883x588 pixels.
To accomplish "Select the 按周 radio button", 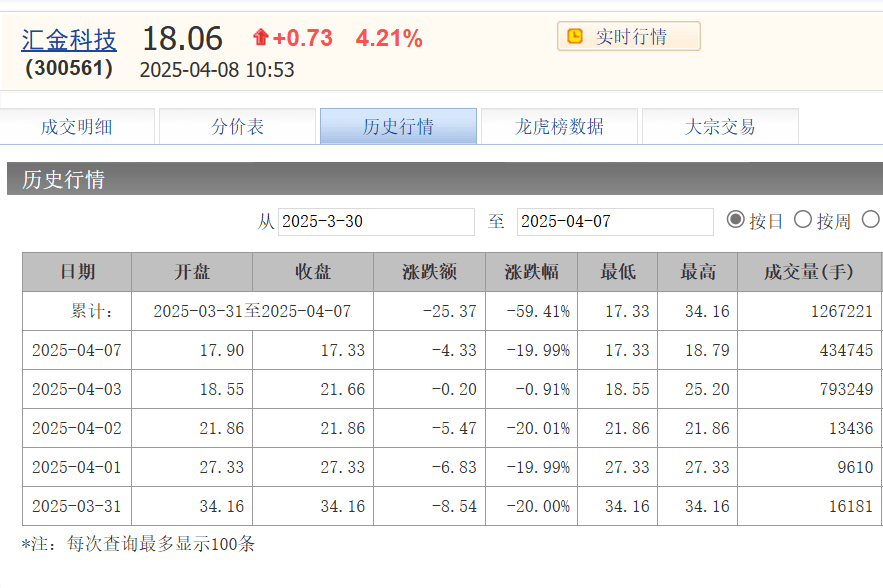I will 803,219.
